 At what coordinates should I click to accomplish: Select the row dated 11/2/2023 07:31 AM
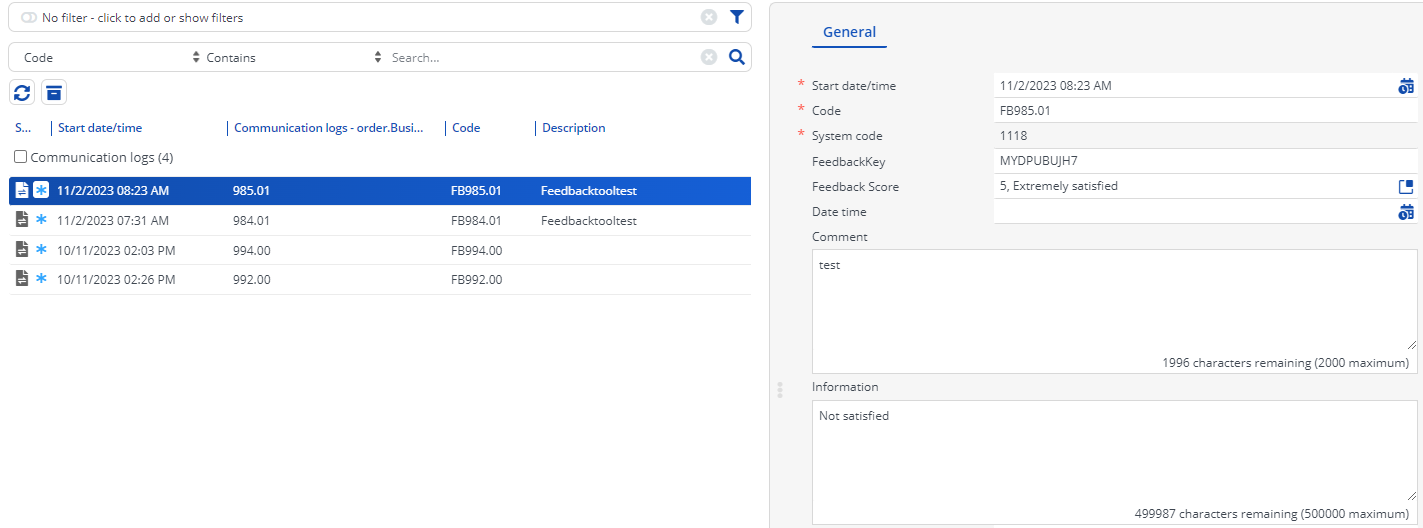(x=380, y=220)
